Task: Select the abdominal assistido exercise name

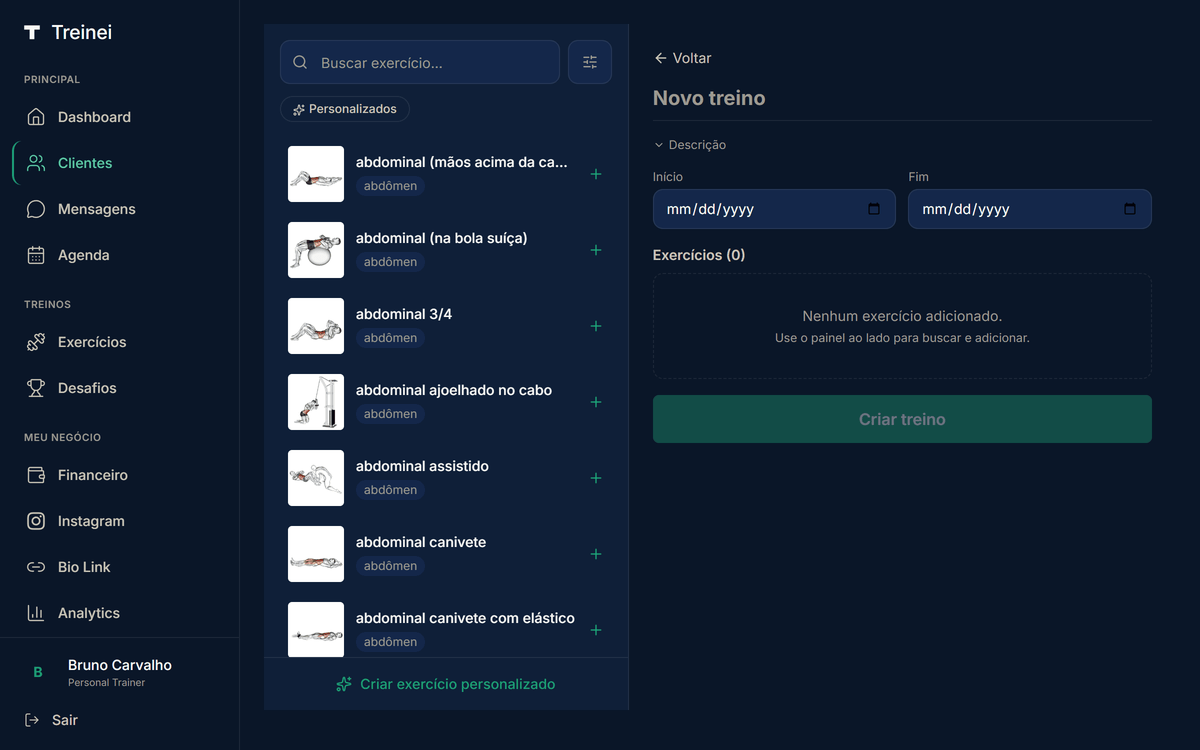Action: point(422,466)
